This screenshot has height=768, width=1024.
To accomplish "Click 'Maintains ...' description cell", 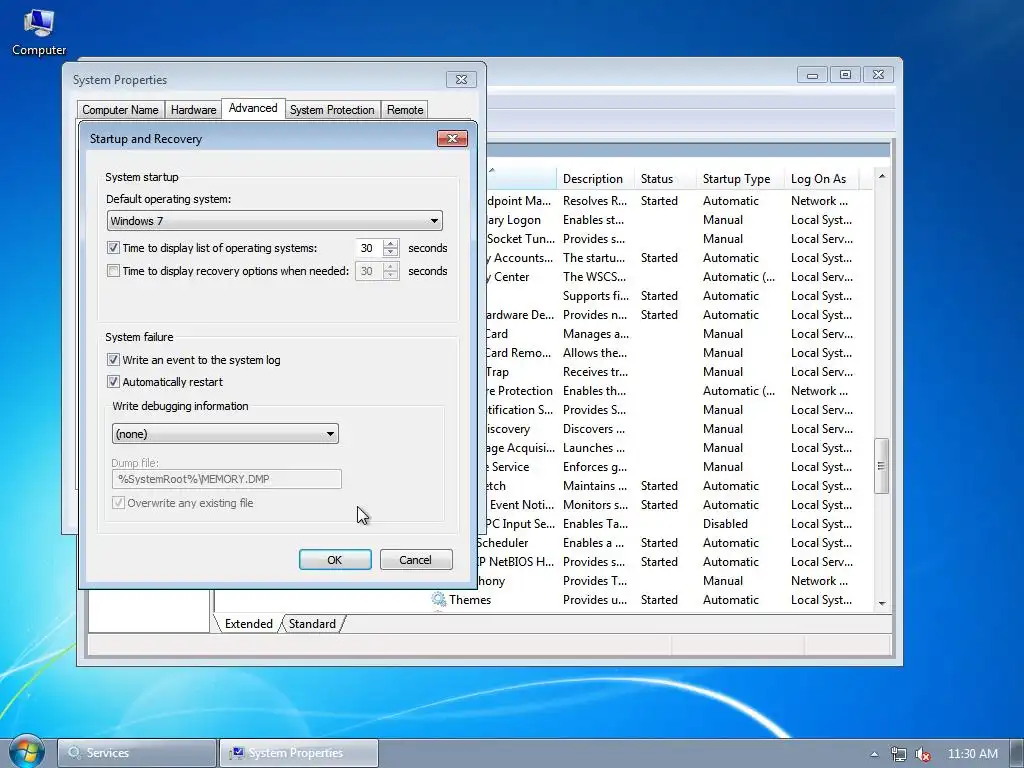I will [595, 486].
